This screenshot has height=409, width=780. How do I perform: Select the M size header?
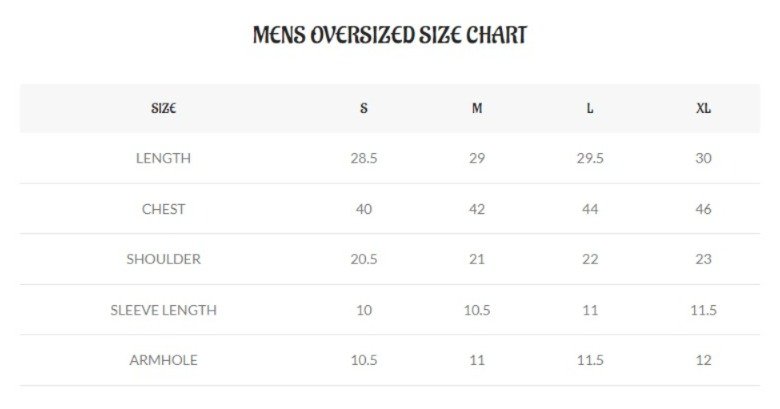(x=477, y=108)
